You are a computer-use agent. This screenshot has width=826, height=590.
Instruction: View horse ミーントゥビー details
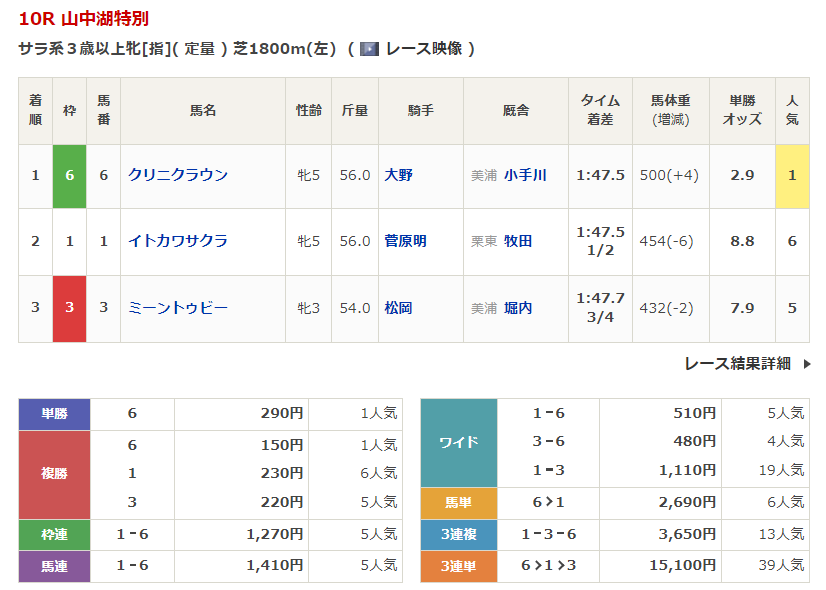point(178,308)
